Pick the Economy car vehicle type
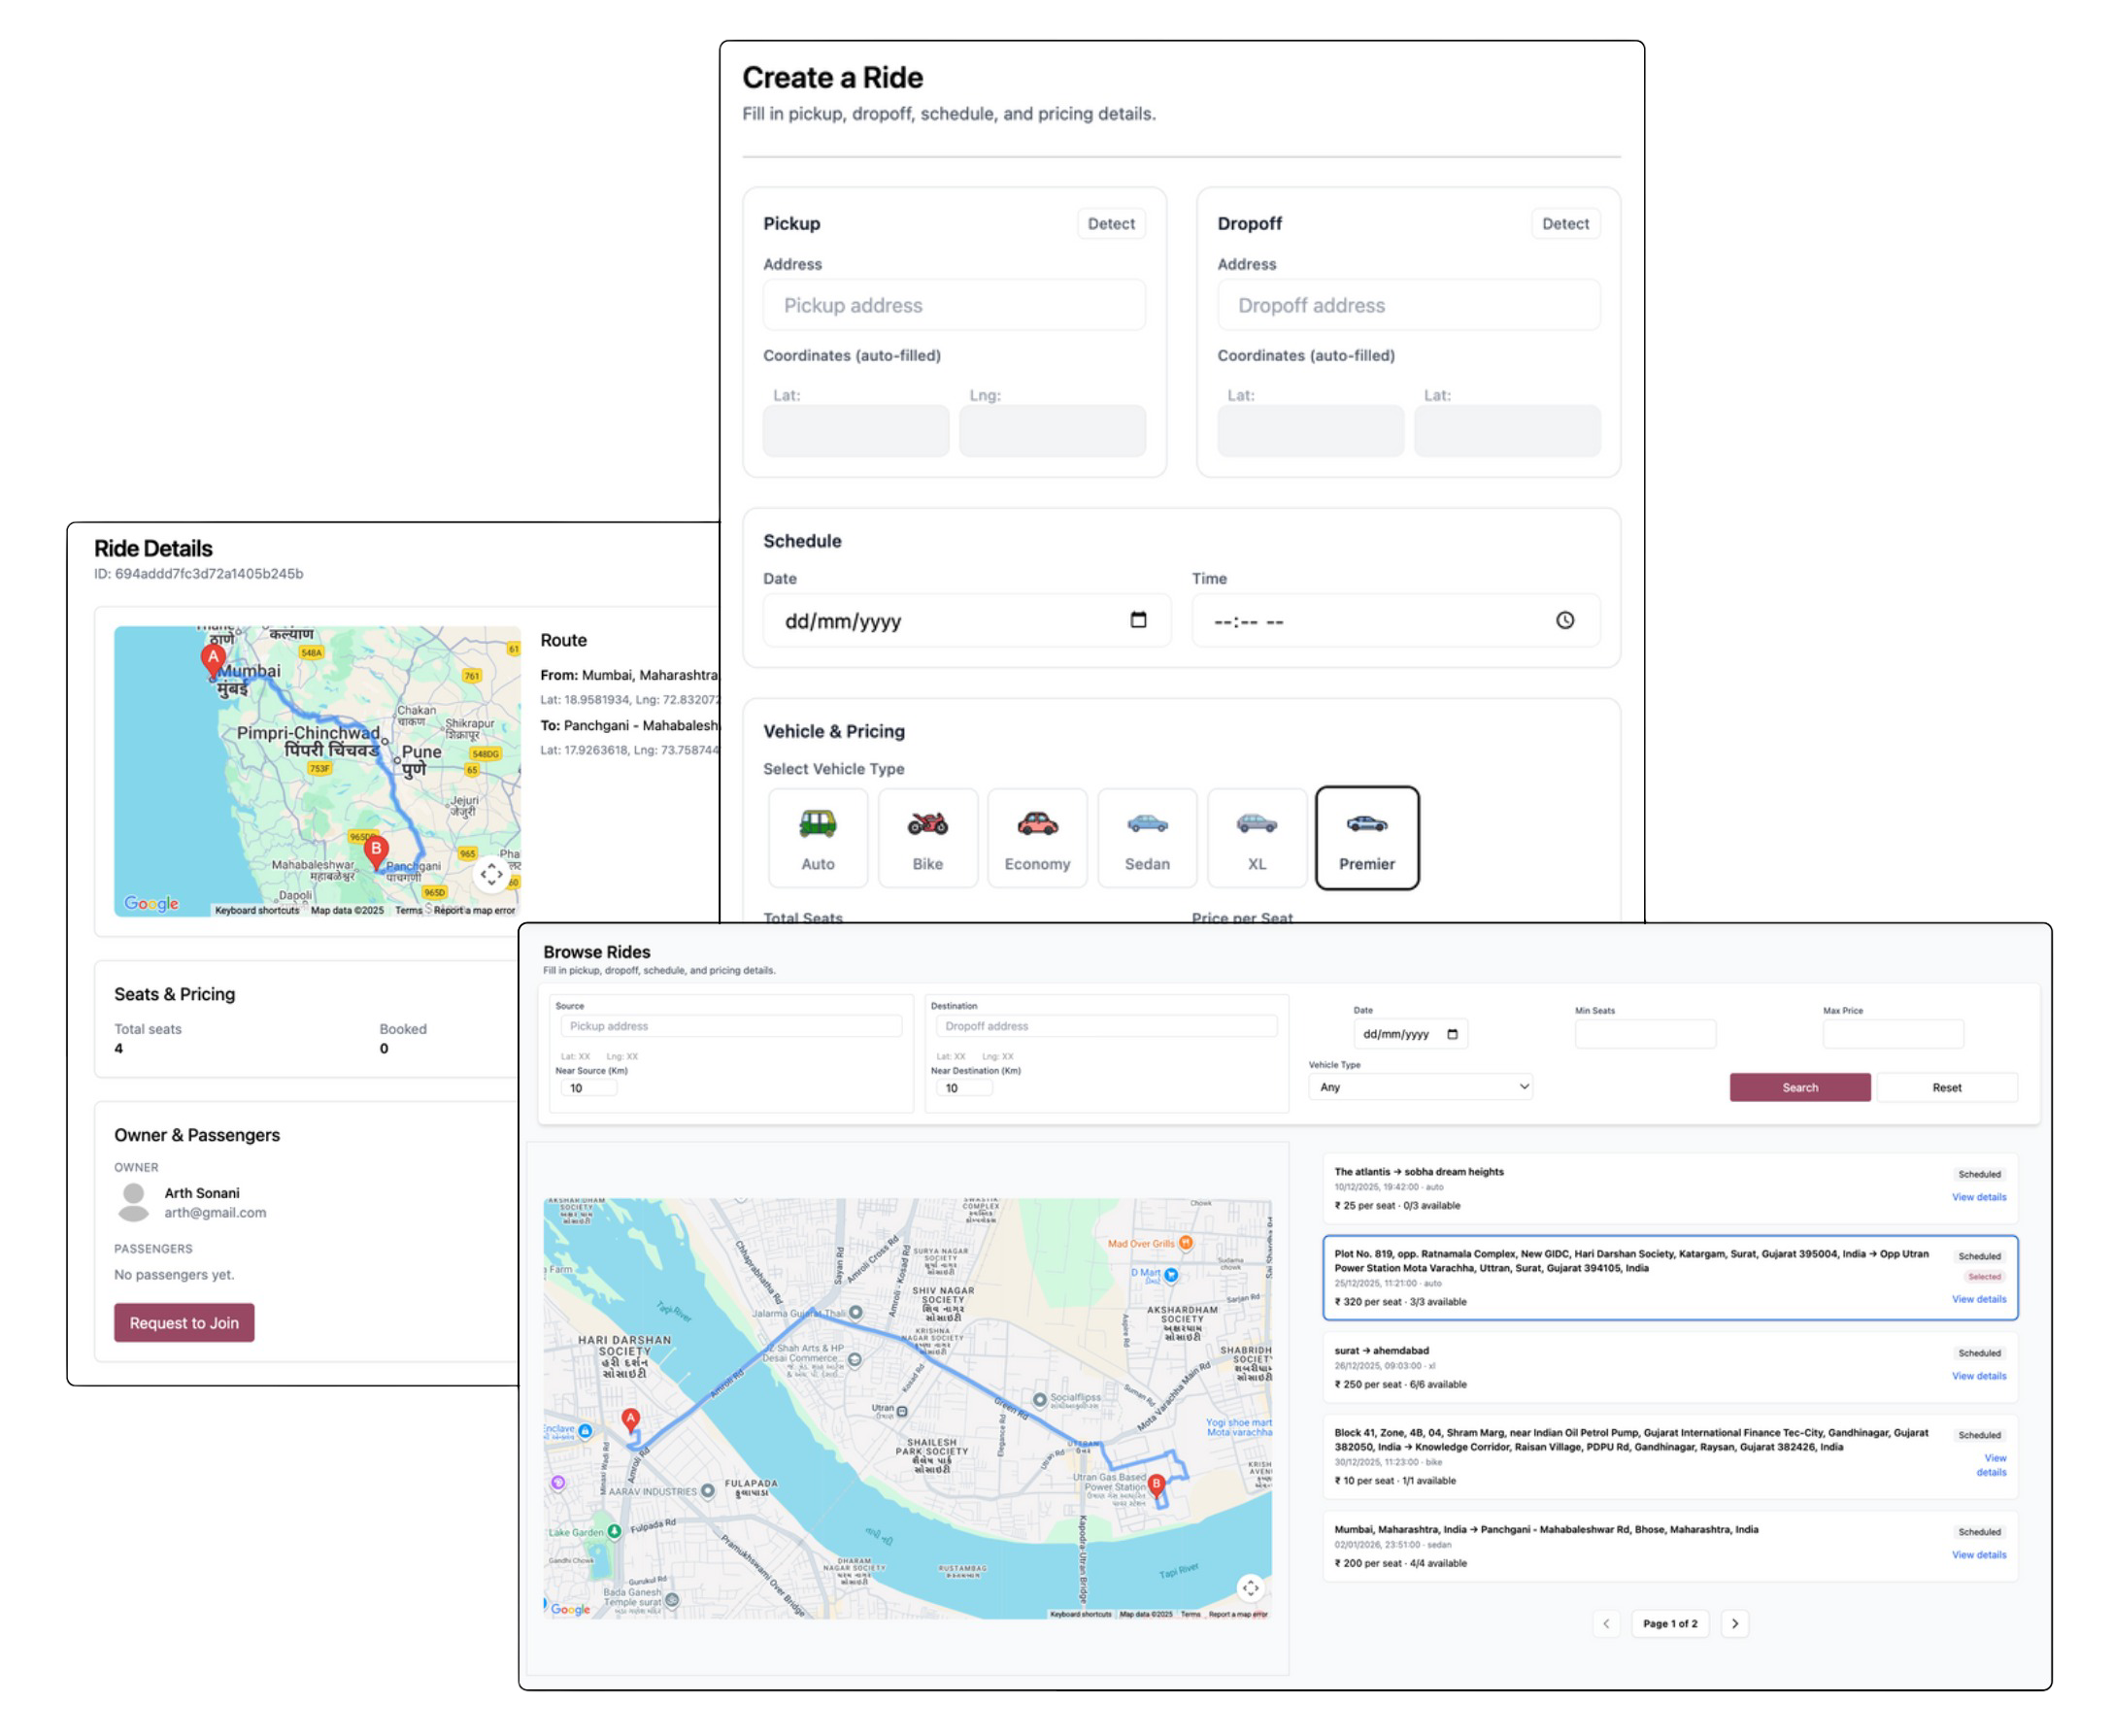 coord(1037,838)
